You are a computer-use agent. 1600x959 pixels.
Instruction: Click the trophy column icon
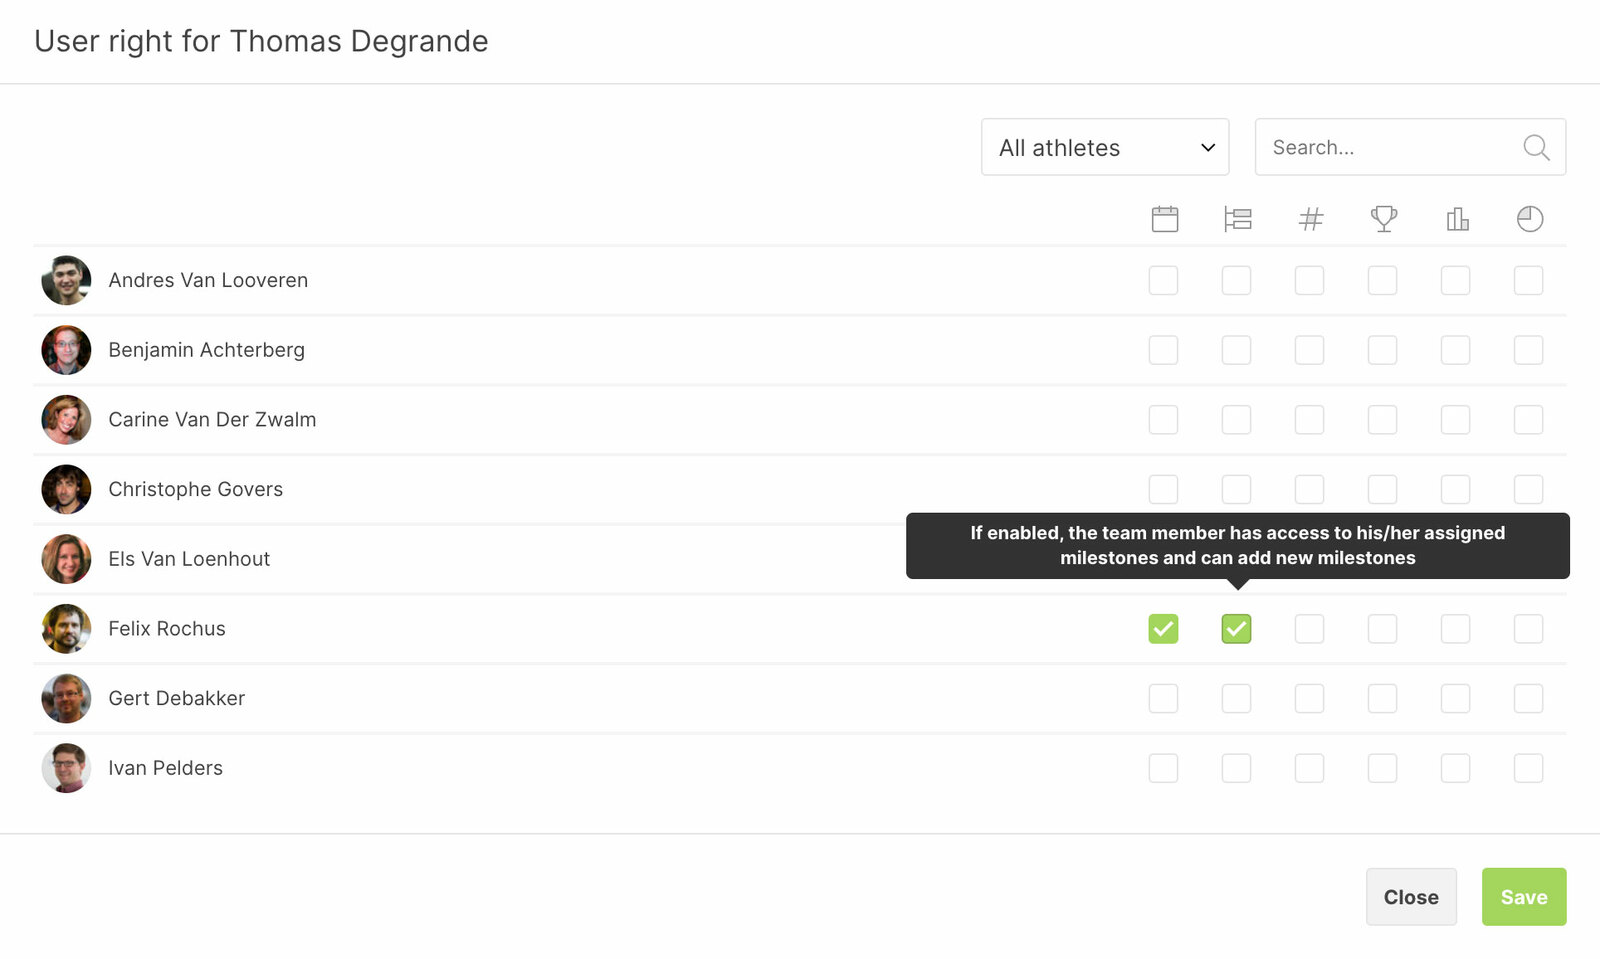1383,219
